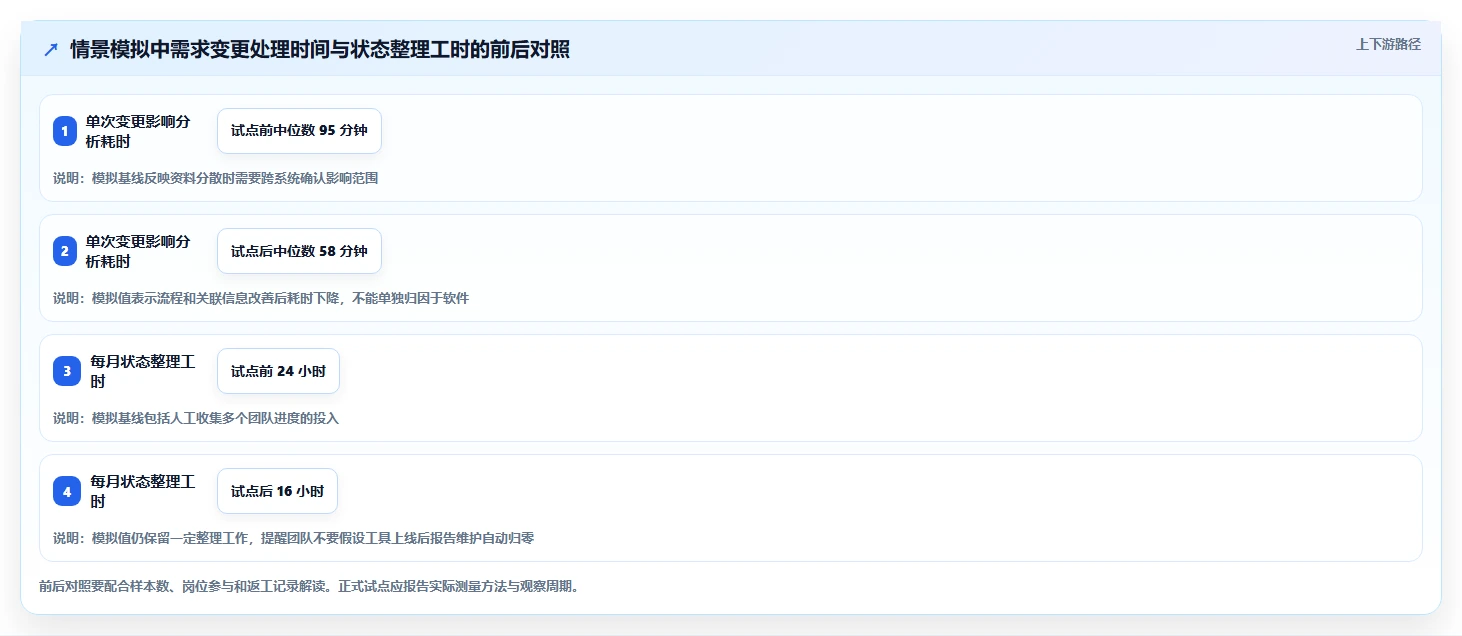Click the step 3 number badge
This screenshot has width=1462, height=636.
pyautogui.click(x=67, y=371)
